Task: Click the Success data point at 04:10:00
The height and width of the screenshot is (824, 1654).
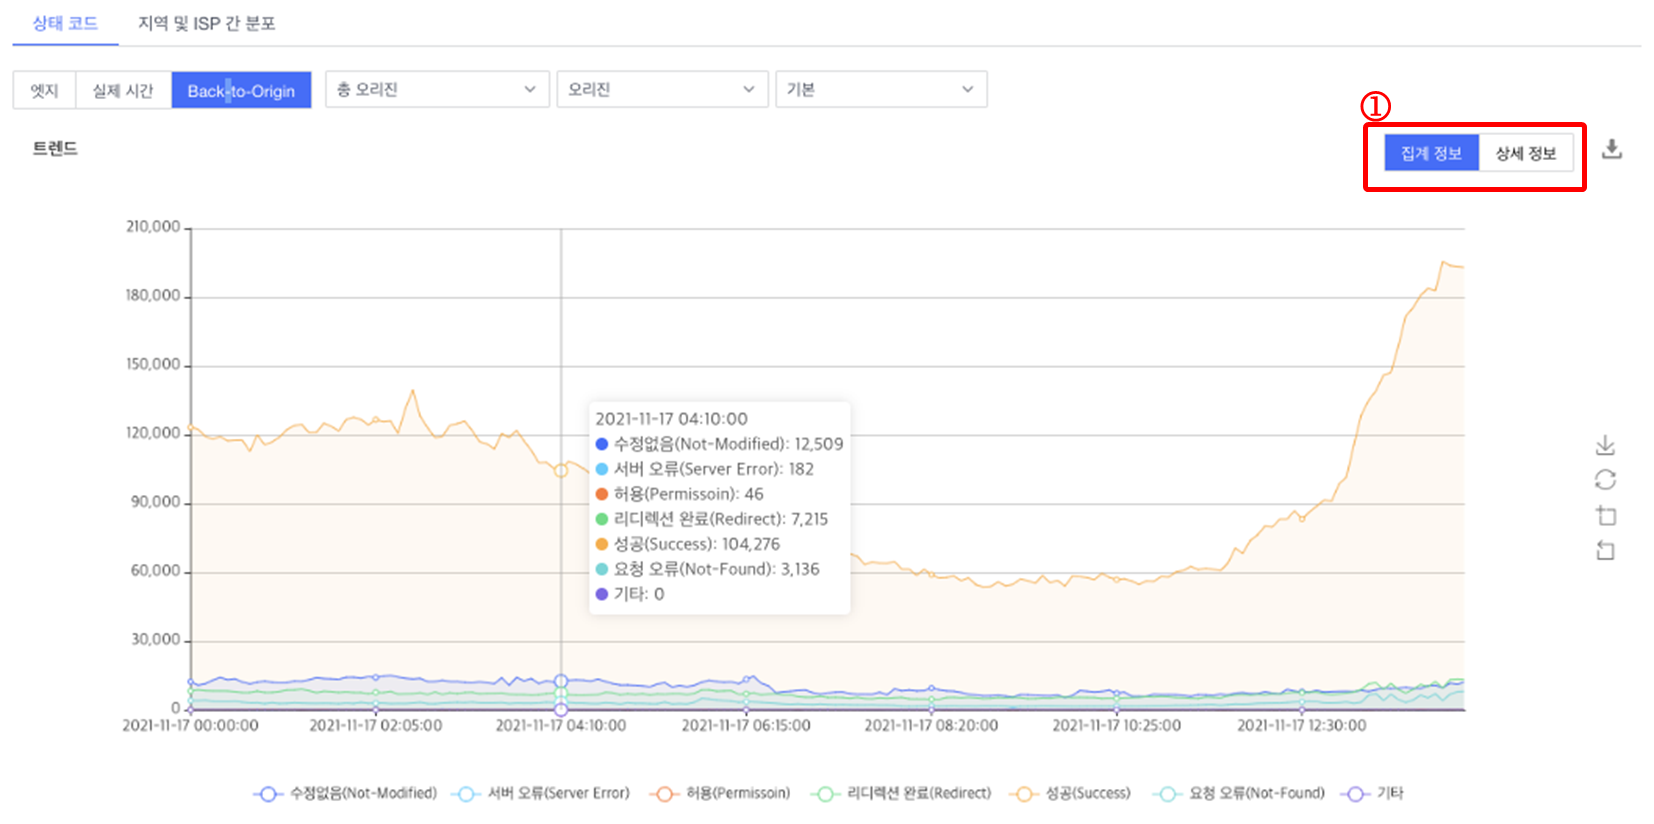Action: 561,470
